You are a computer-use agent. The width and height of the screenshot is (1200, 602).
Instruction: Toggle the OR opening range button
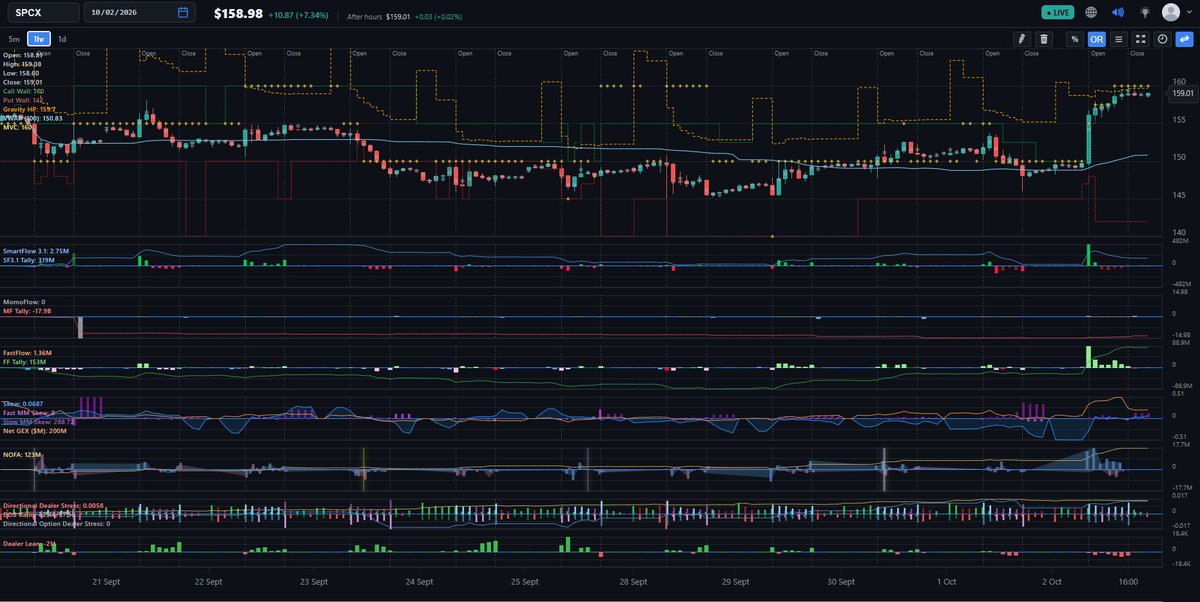tap(1097, 39)
